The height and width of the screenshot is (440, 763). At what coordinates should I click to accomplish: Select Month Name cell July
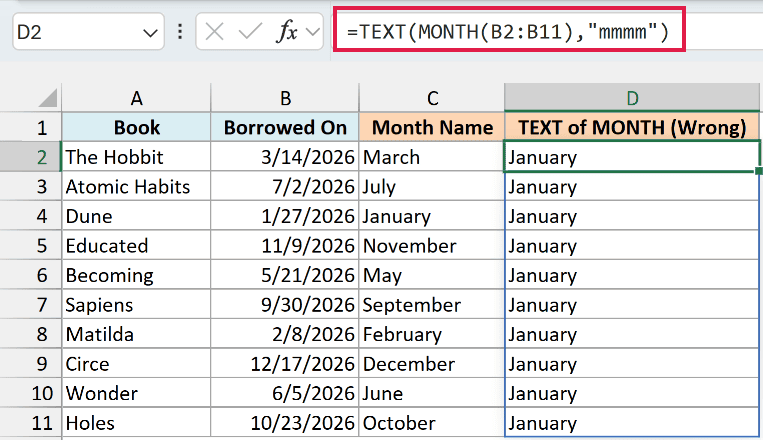432,186
